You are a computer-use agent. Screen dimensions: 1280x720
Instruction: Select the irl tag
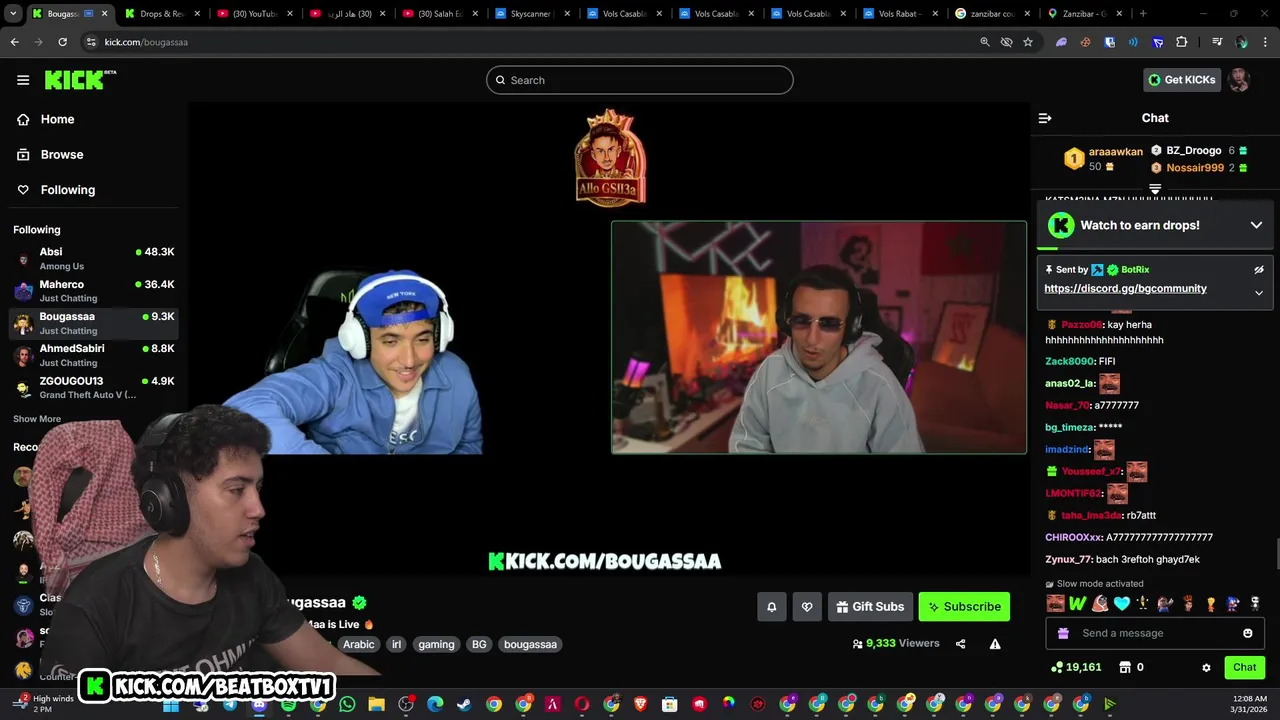[x=396, y=644]
